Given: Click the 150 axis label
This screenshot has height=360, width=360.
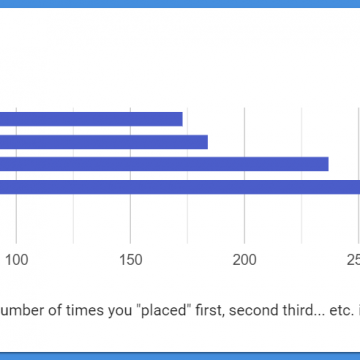Looking at the screenshot, I should [x=131, y=260].
